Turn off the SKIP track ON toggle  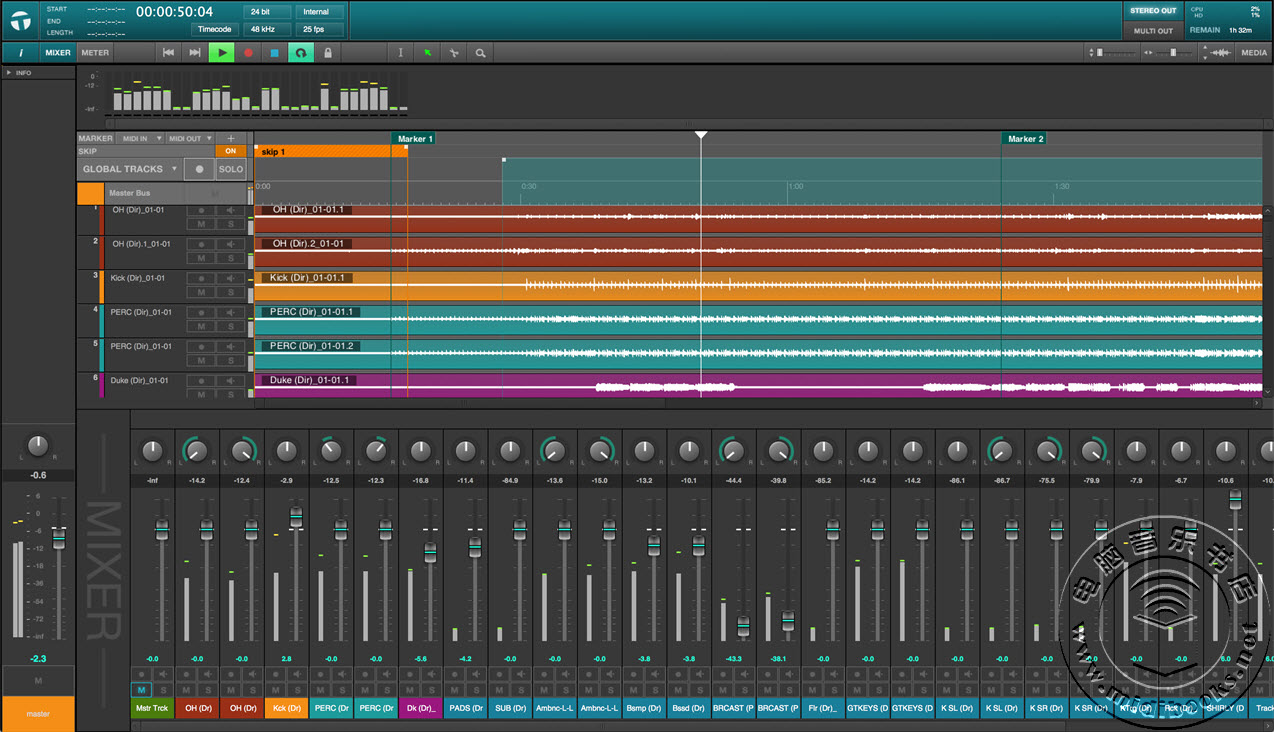pyautogui.click(x=231, y=152)
